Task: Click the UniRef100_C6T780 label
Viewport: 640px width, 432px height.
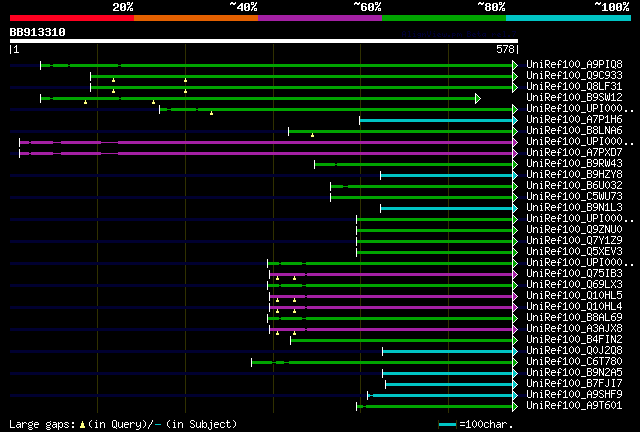Action: click(x=574, y=362)
